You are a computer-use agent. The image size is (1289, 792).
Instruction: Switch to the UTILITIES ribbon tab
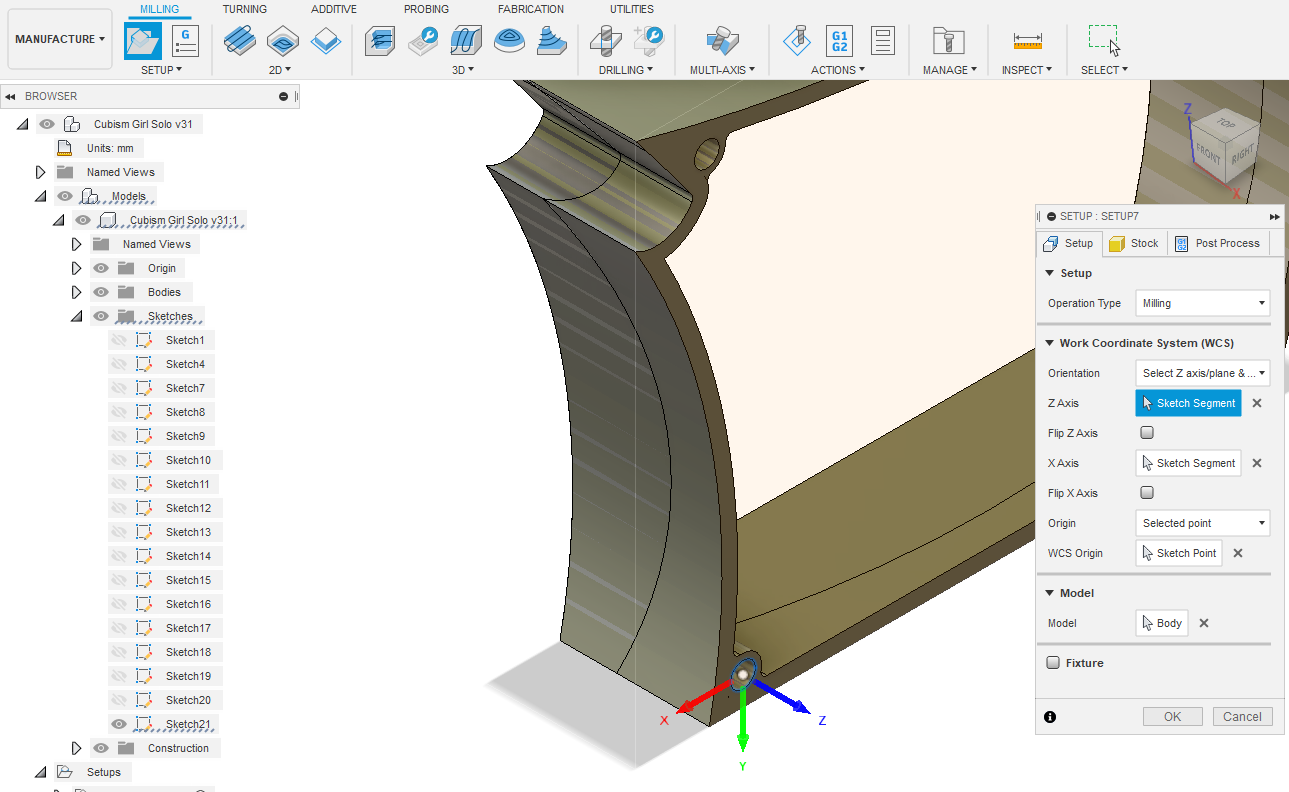[632, 9]
